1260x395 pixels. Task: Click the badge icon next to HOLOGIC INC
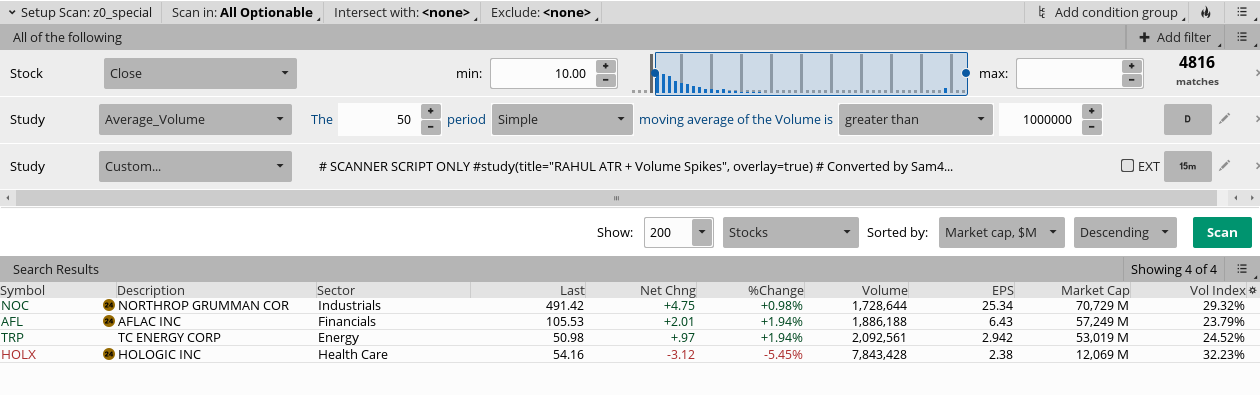[109, 354]
